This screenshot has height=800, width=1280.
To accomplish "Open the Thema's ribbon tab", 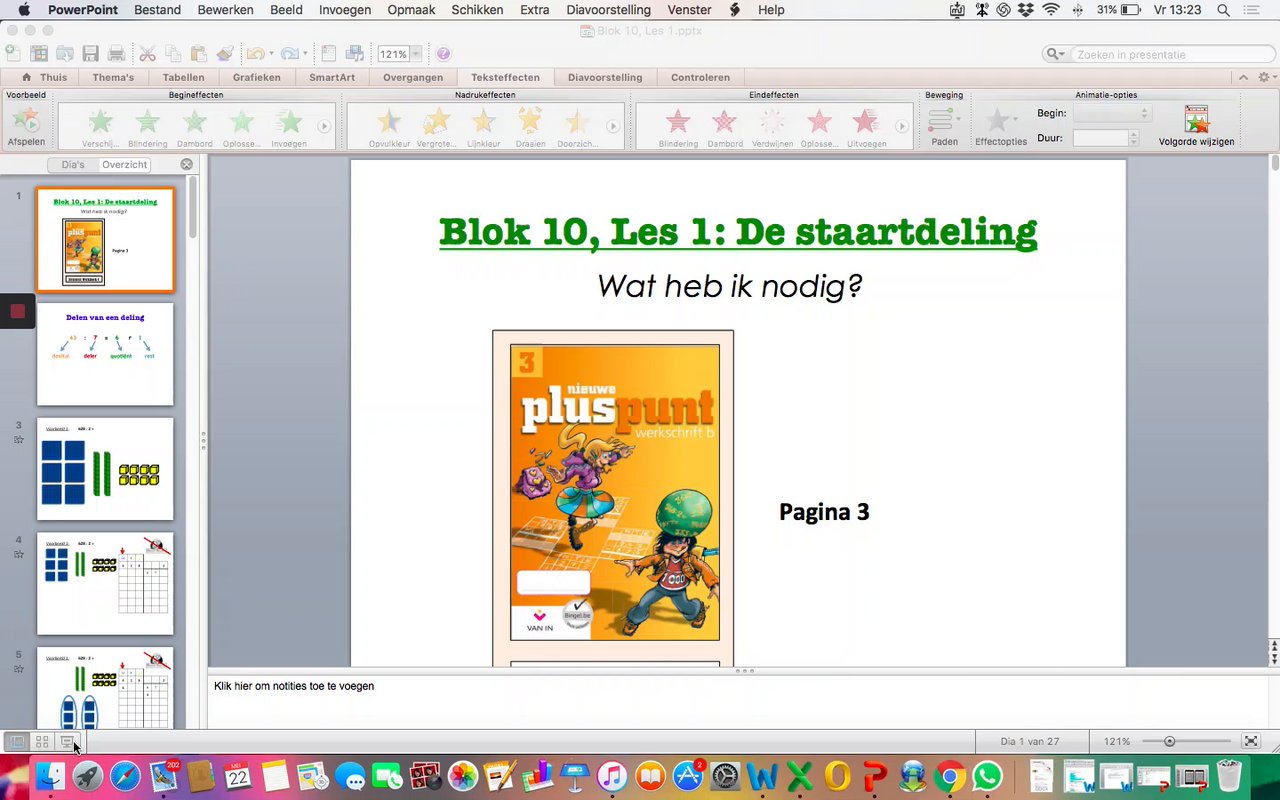I will pyautogui.click(x=113, y=77).
